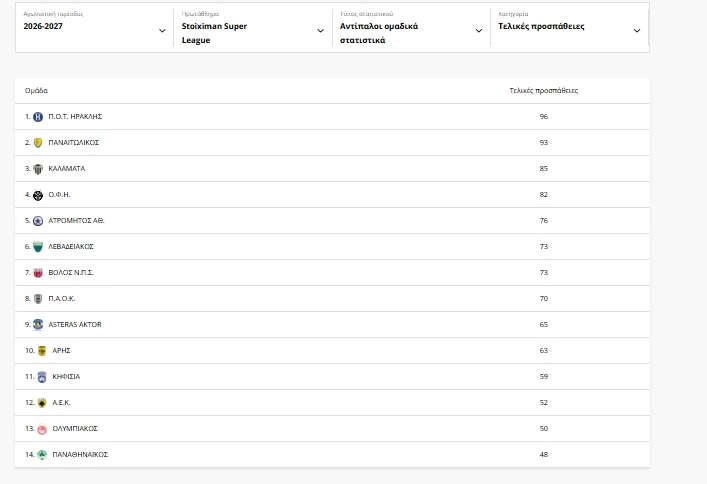This screenshot has width=707, height=484.
Task: Click the ΑΡΗΣ yellow crest
Action: click(42, 351)
